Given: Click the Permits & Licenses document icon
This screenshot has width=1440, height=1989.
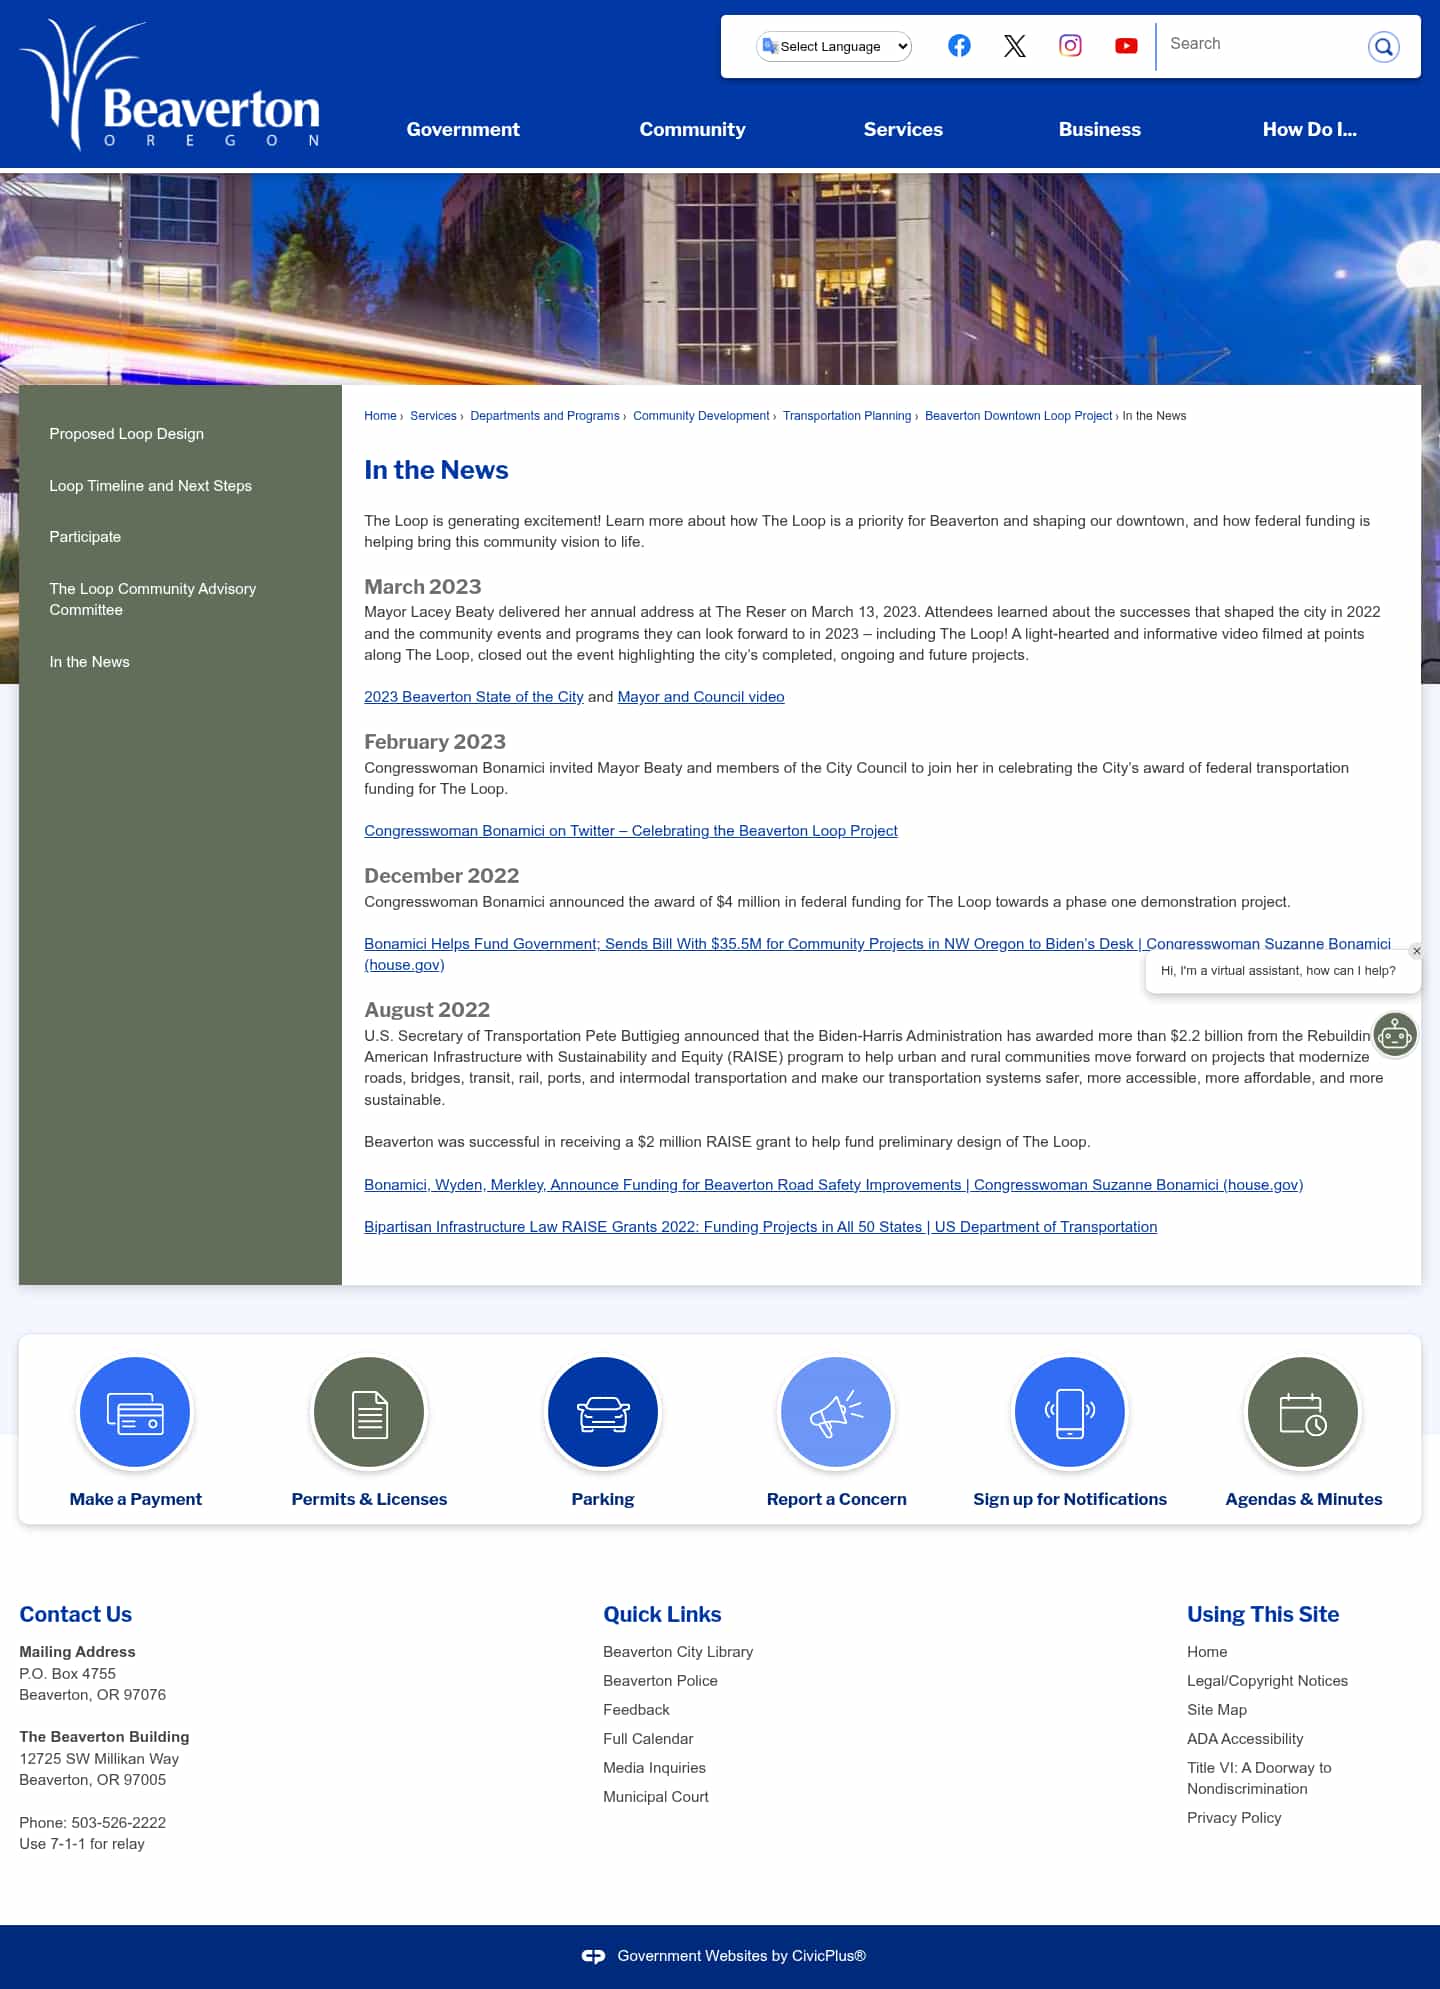Looking at the screenshot, I should pos(369,1412).
